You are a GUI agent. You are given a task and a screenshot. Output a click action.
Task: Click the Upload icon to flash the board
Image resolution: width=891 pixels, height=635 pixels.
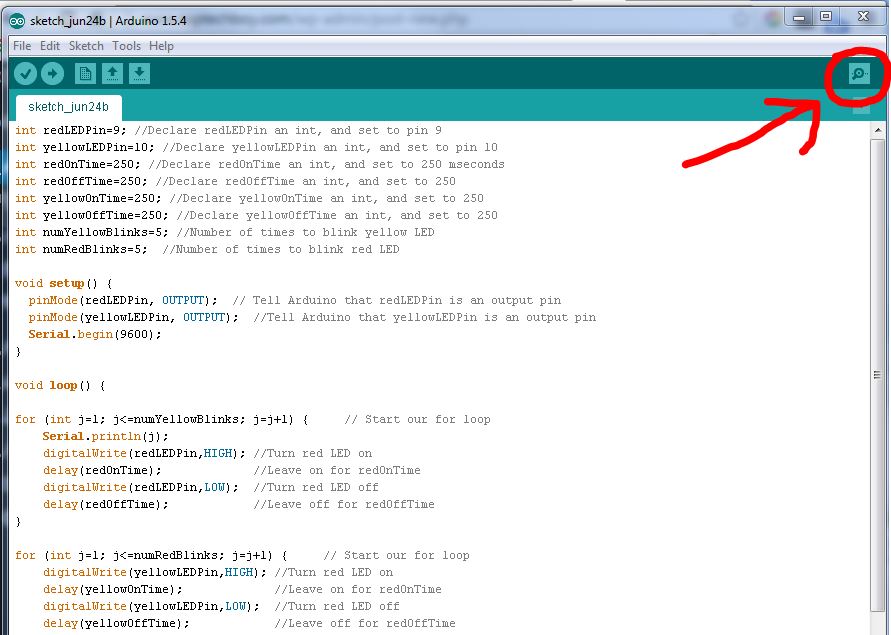(x=52, y=73)
